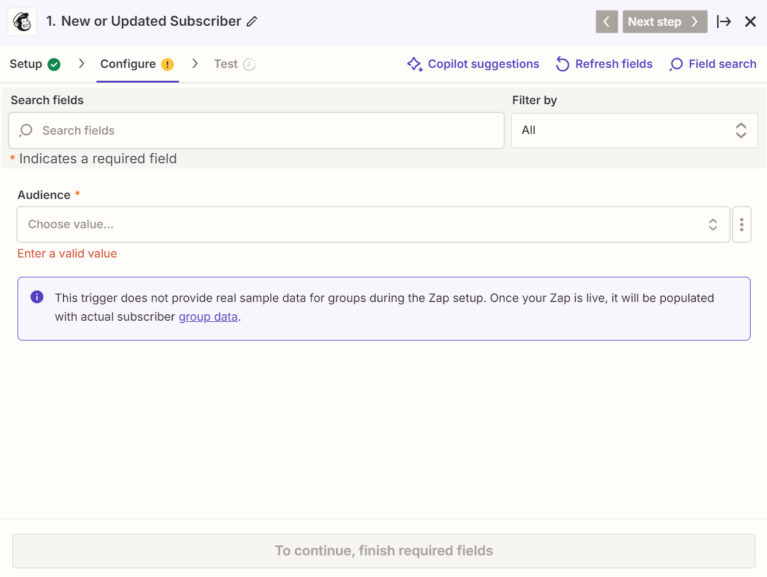
Task: Click the yellow Configure warning icon
Action: click(167, 64)
